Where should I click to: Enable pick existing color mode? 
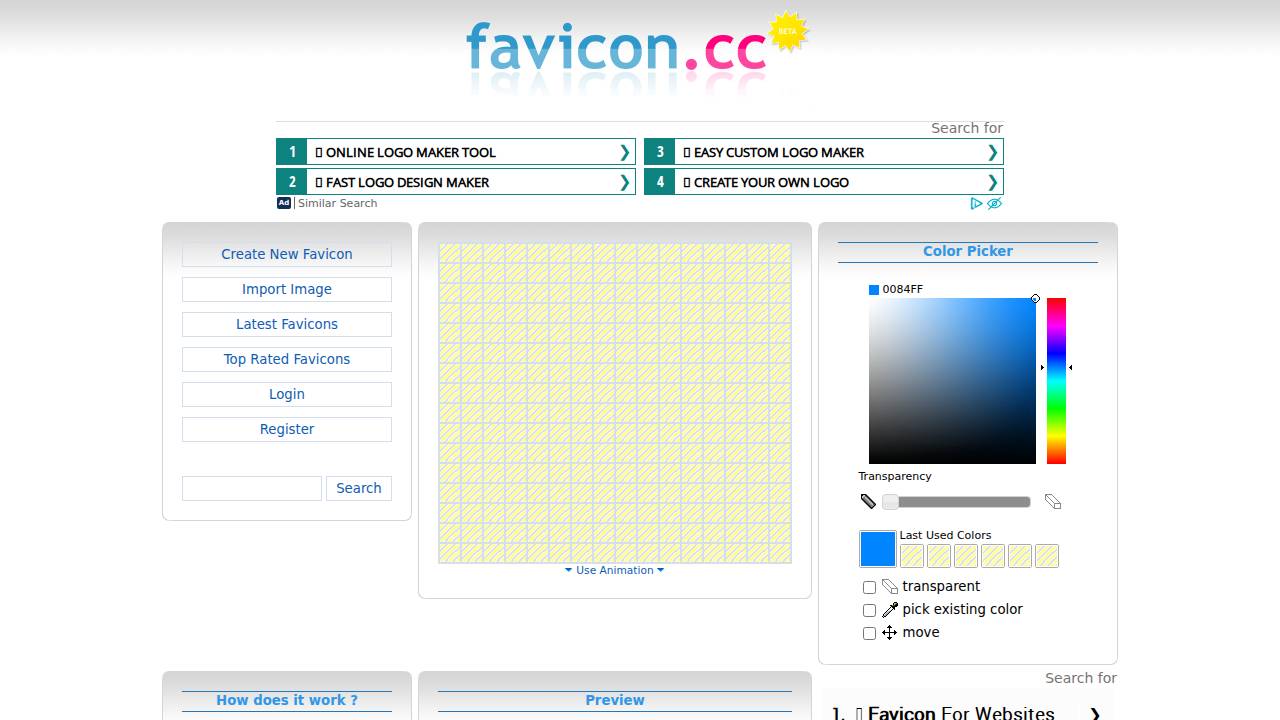(869, 610)
